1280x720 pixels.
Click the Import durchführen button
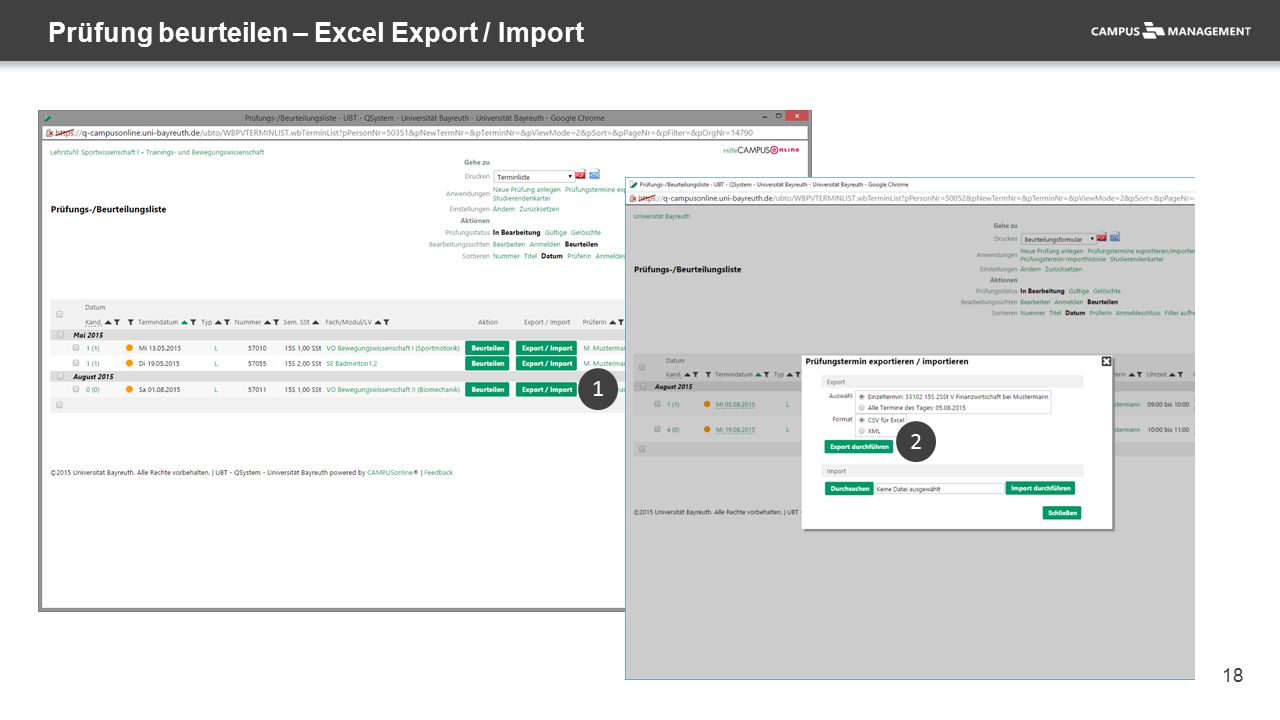pyautogui.click(x=1040, y=489)
